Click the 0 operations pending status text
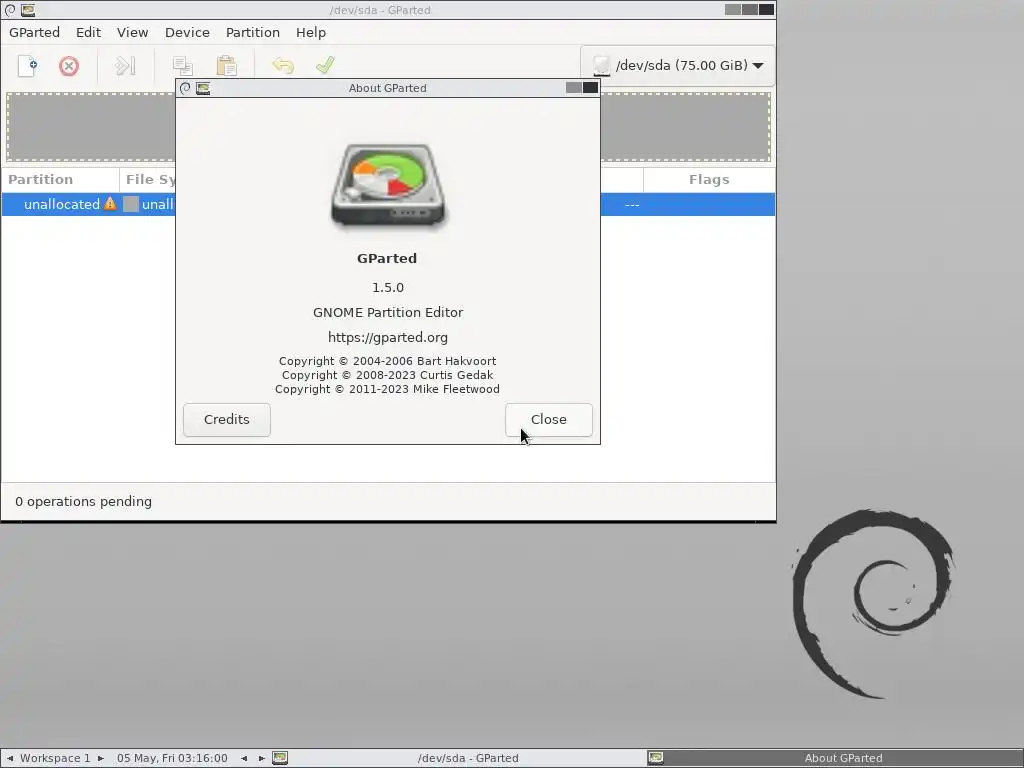Image resolution: width=1024 pixels, height=768 pixels. [84, 502]
